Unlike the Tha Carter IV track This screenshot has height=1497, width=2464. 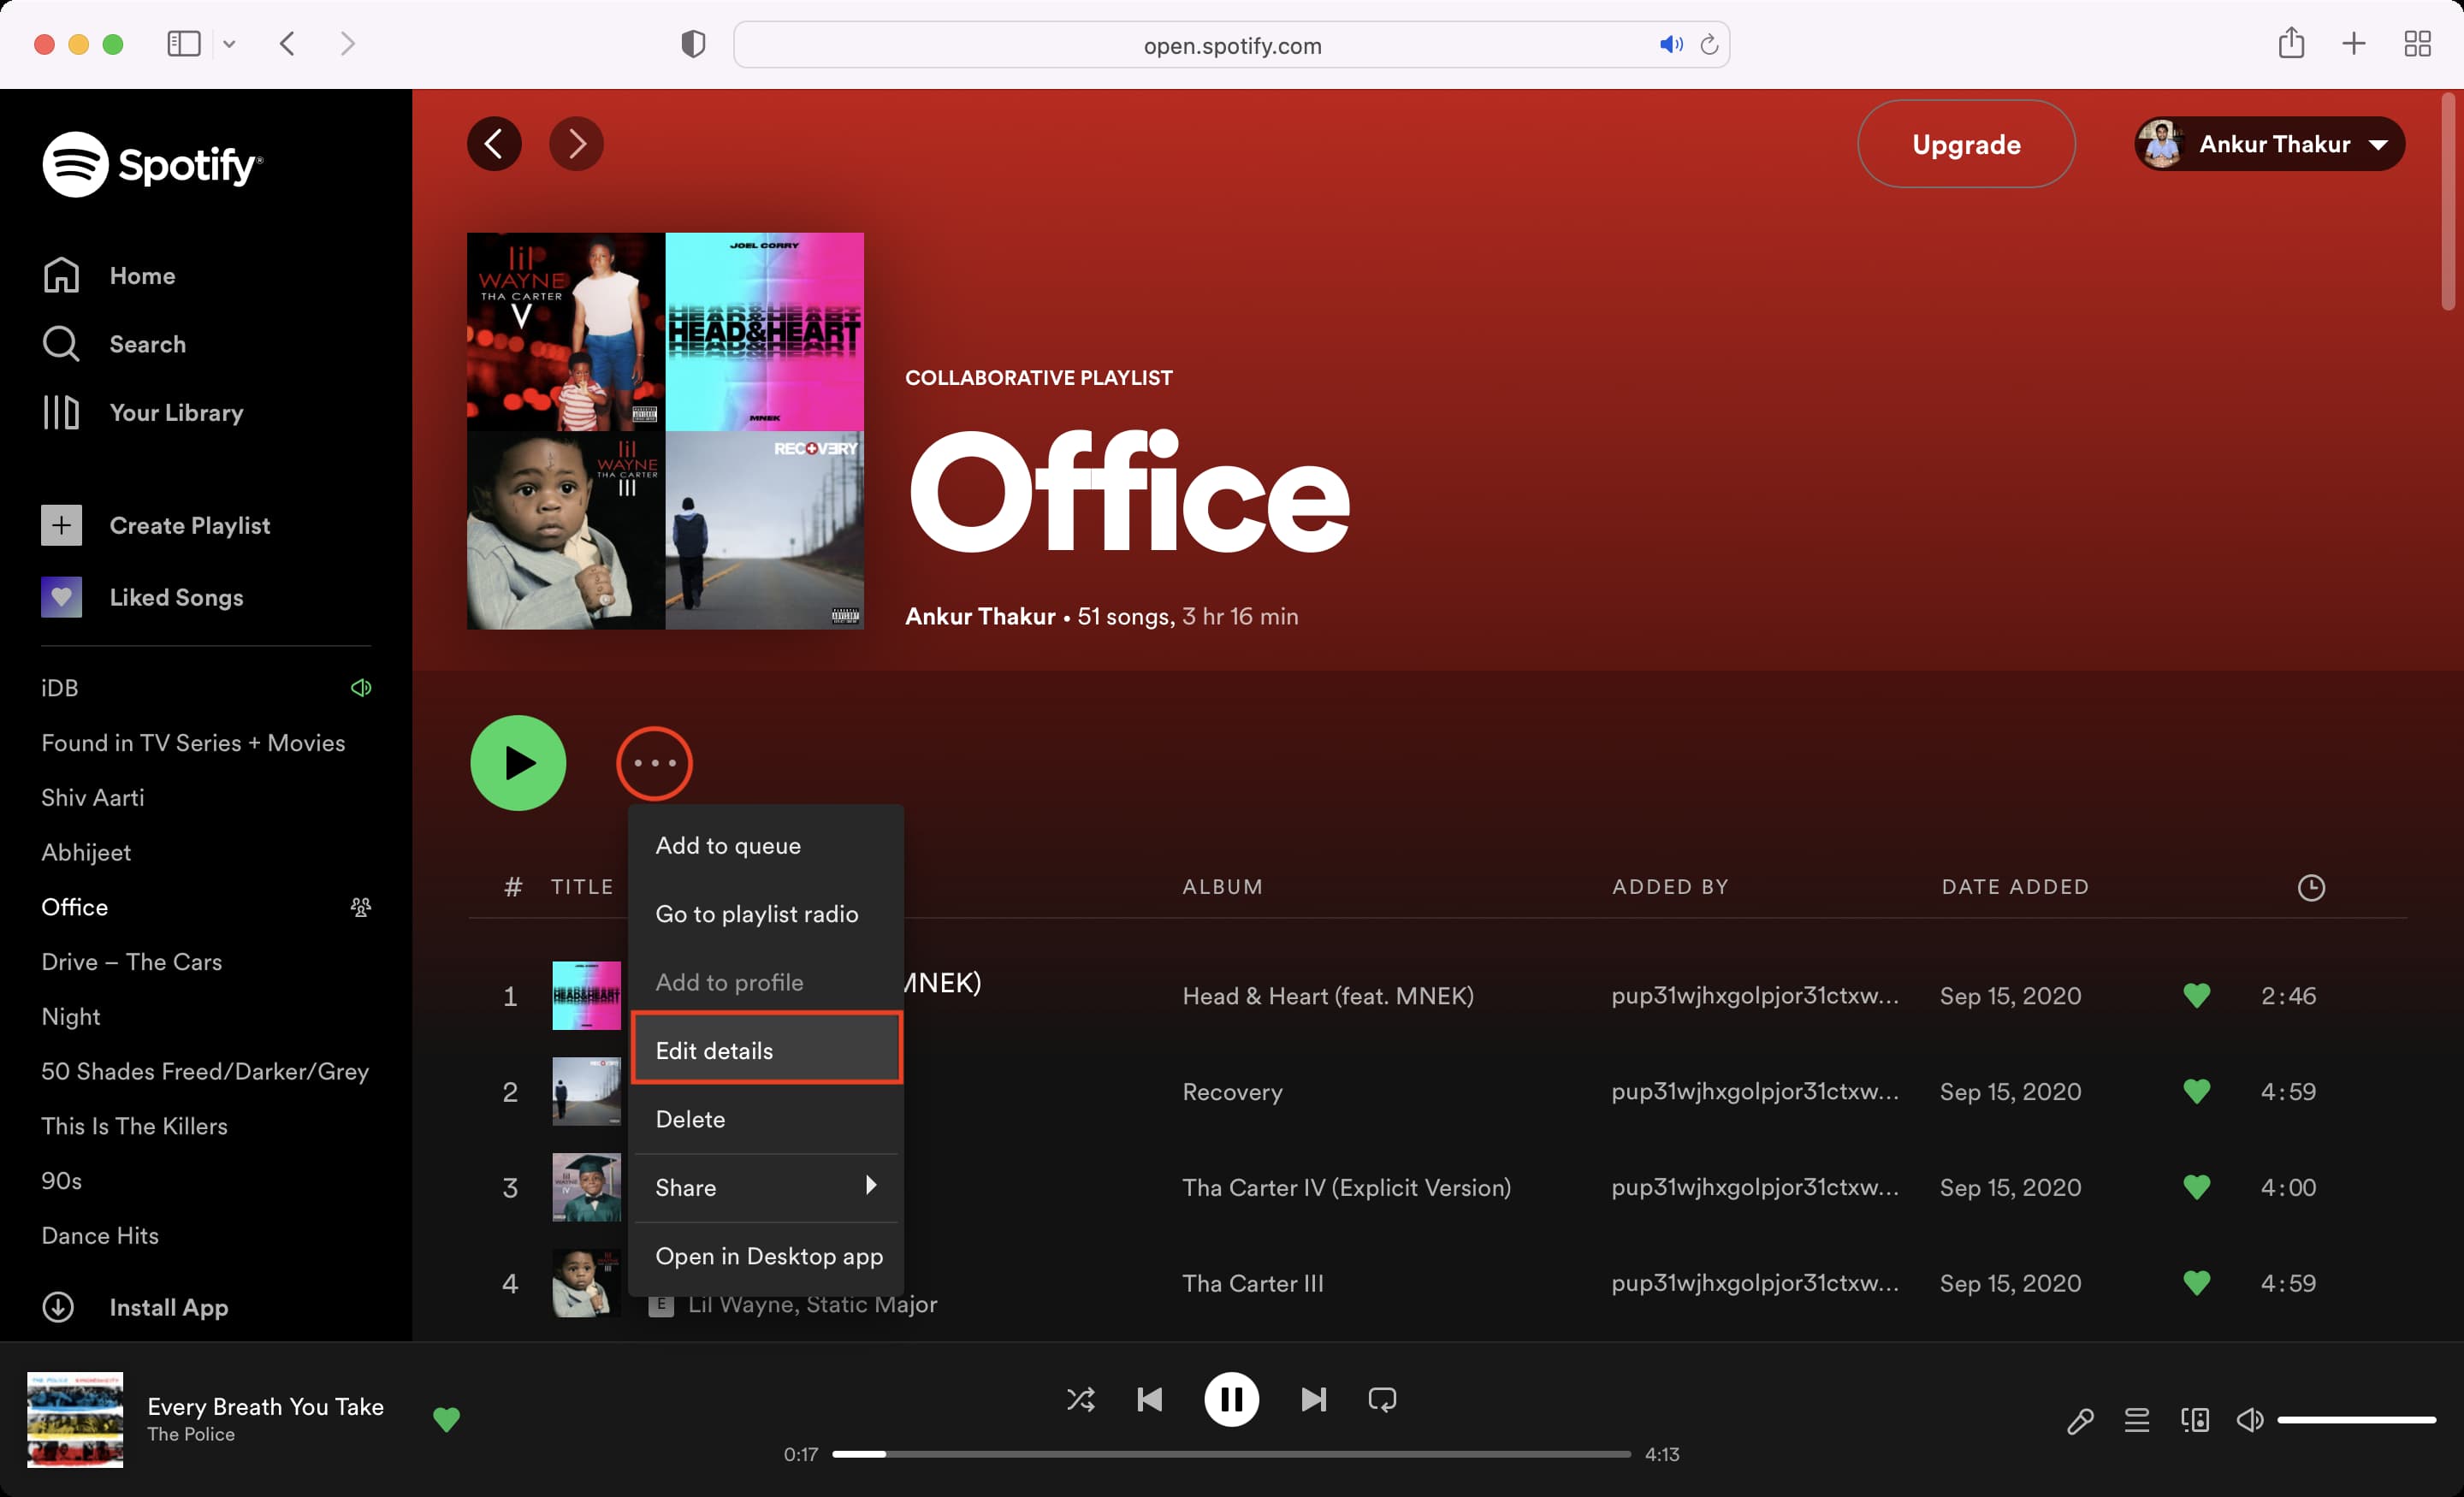coord(2197,1187)
